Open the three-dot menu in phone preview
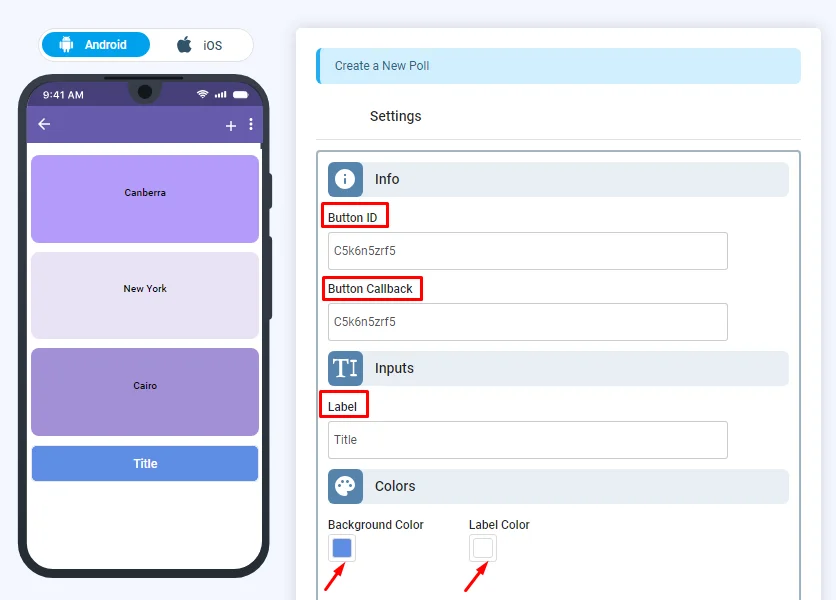Viewport: 836px width, 600px height. click(x=251, y=125)
